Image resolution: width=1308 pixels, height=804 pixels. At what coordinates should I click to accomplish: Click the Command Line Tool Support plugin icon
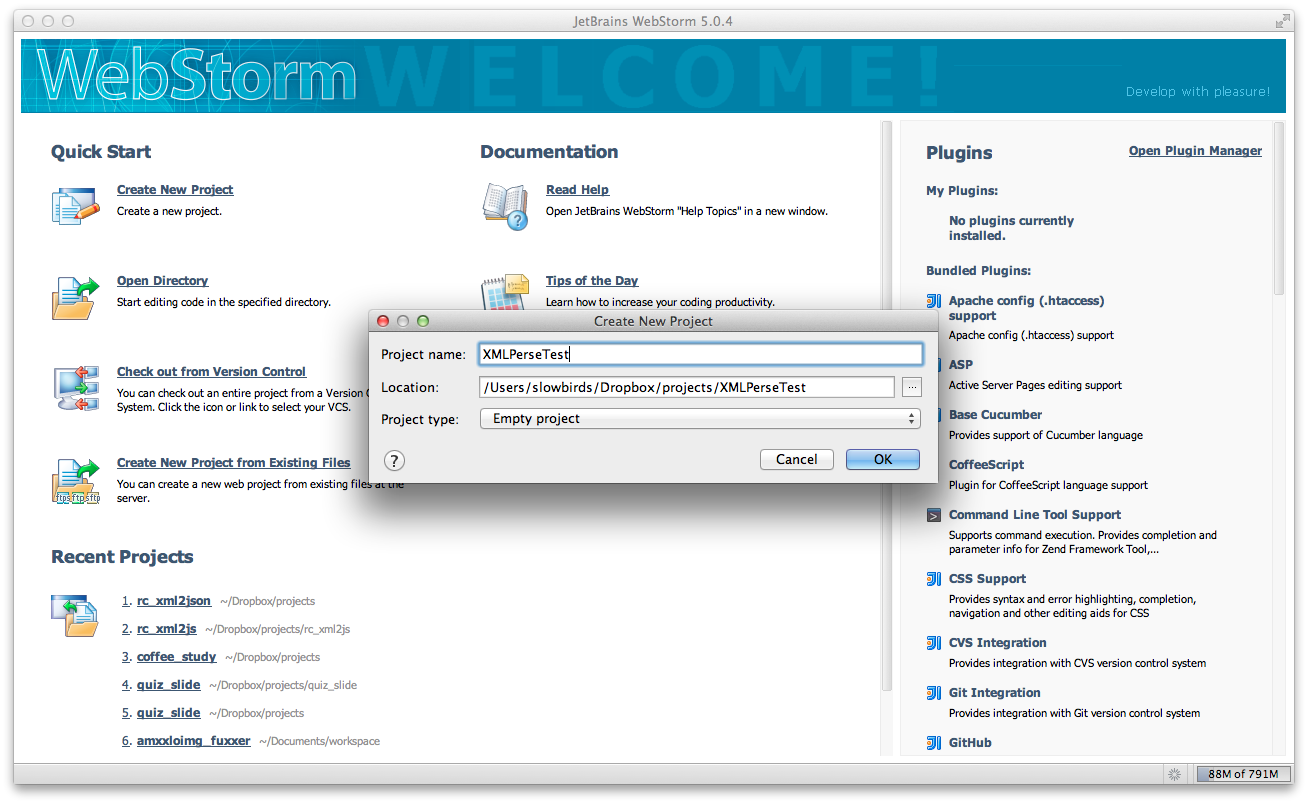click(x=932, y=515)
